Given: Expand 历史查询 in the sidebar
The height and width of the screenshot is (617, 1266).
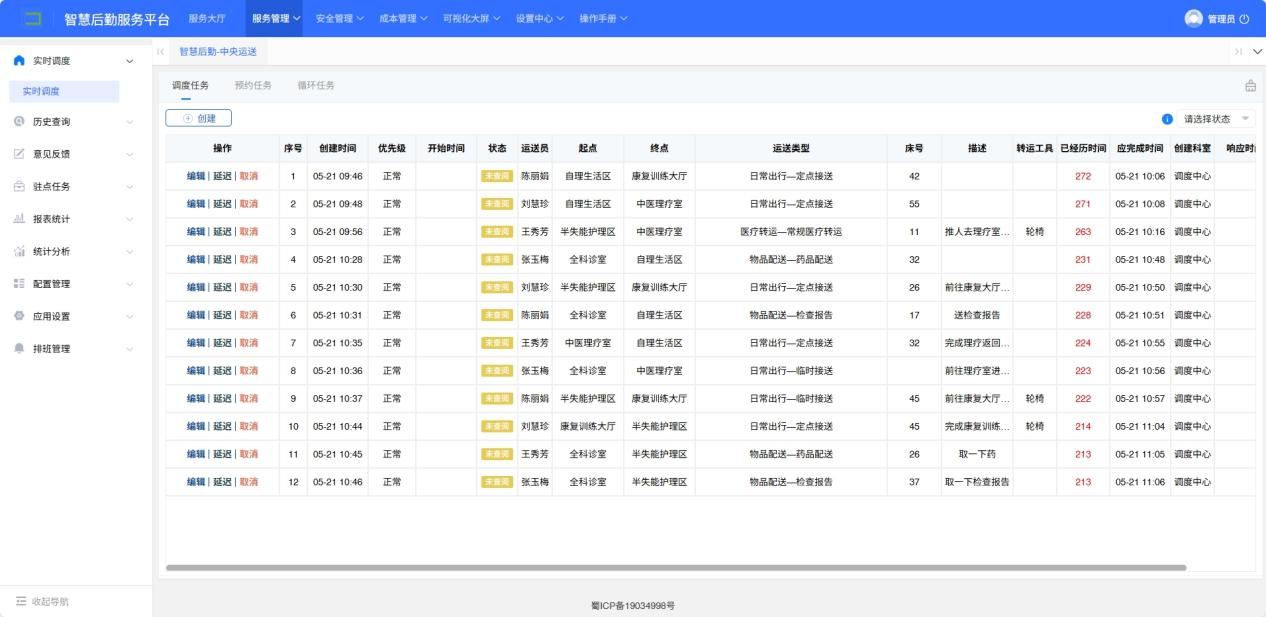Looking at the screenshot, I should pyautogui.click(x=130, y=122).
